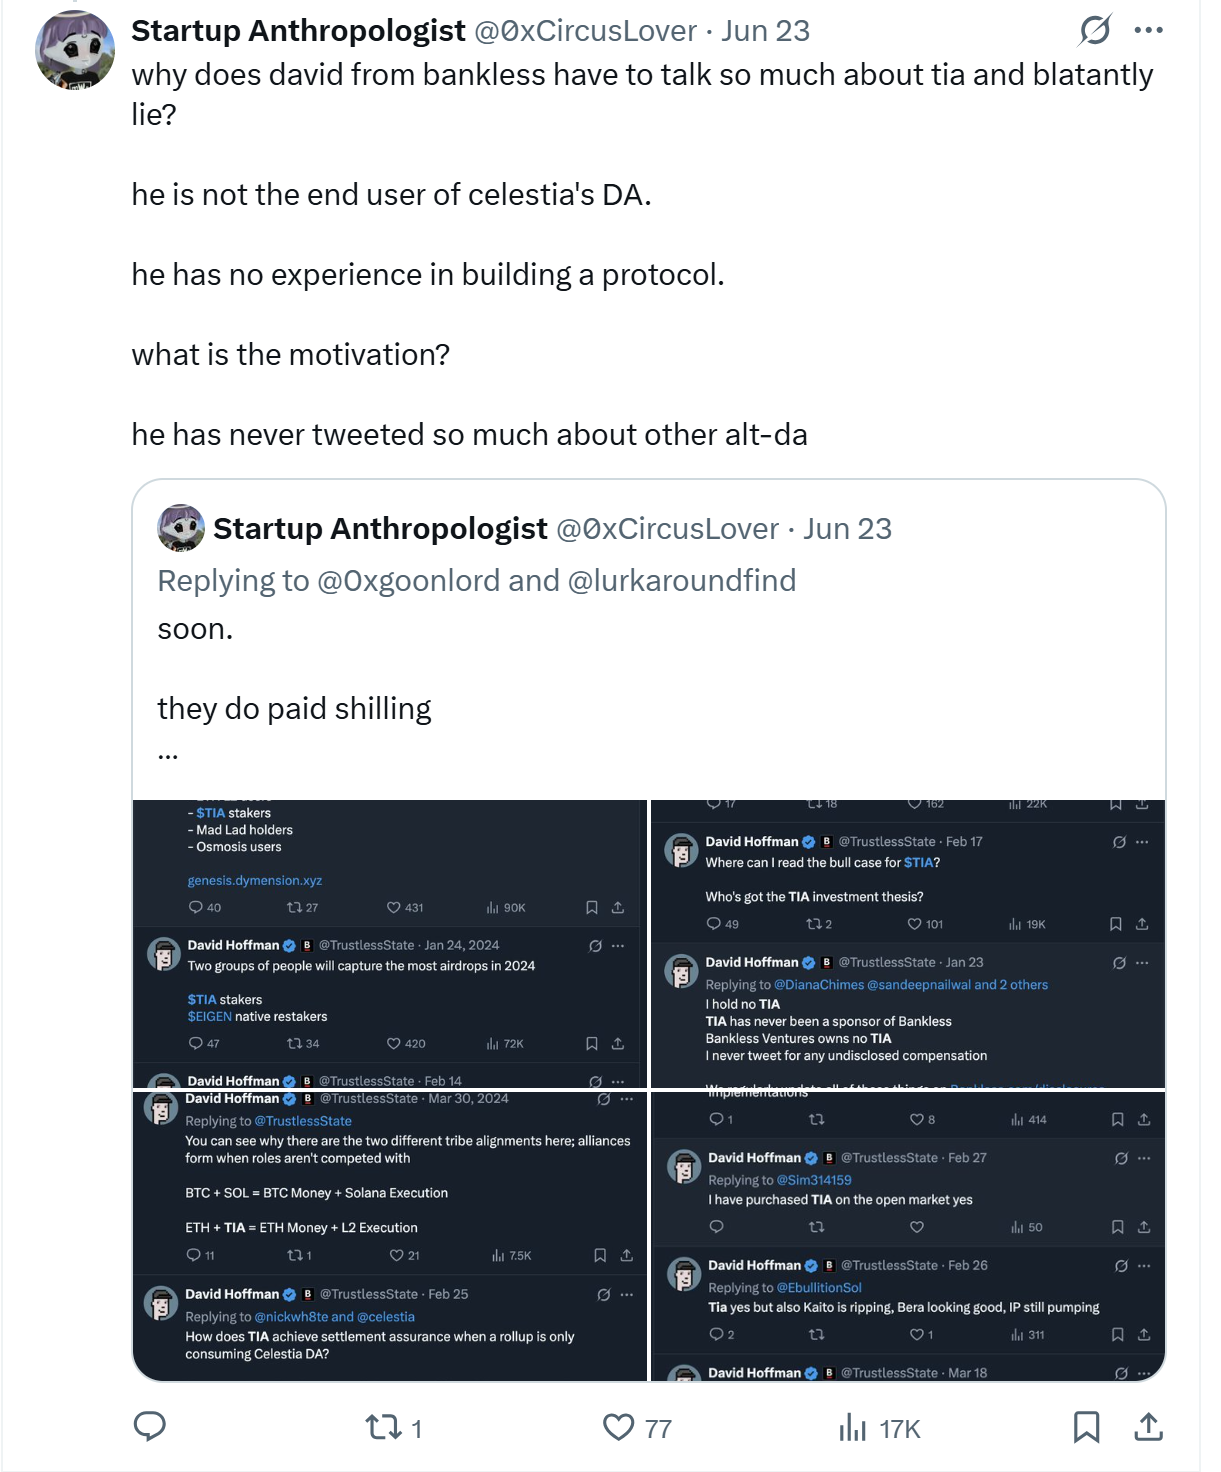
Task: Repost this tweet using the retweet icon
Action: coord(383,1427)
